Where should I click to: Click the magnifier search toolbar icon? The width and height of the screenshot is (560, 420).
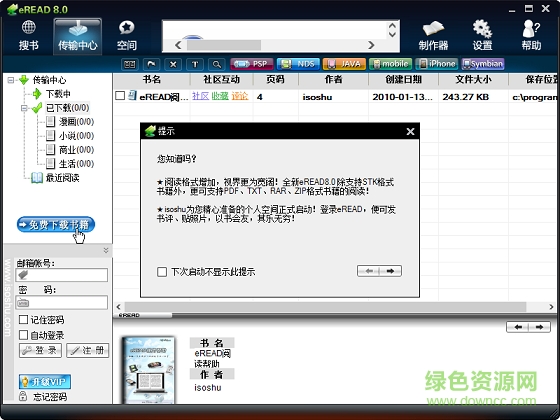pyautogui.click(x=217, y=64)
